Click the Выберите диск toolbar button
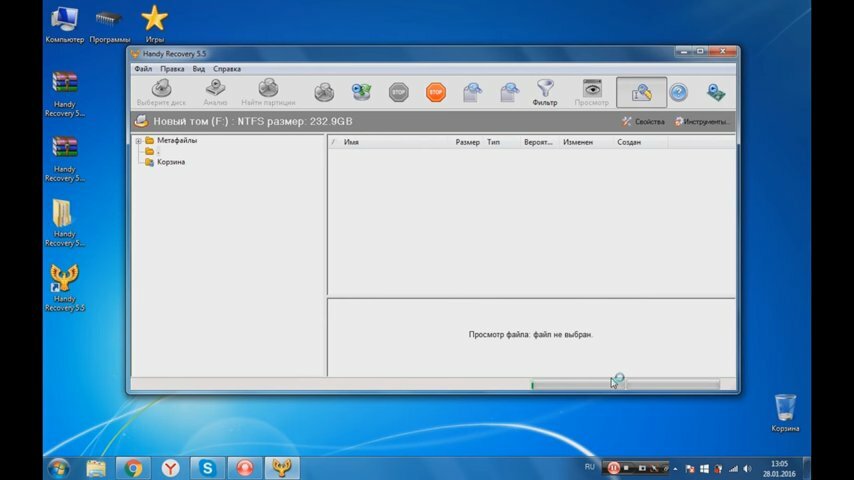 (x=161, y=92)
